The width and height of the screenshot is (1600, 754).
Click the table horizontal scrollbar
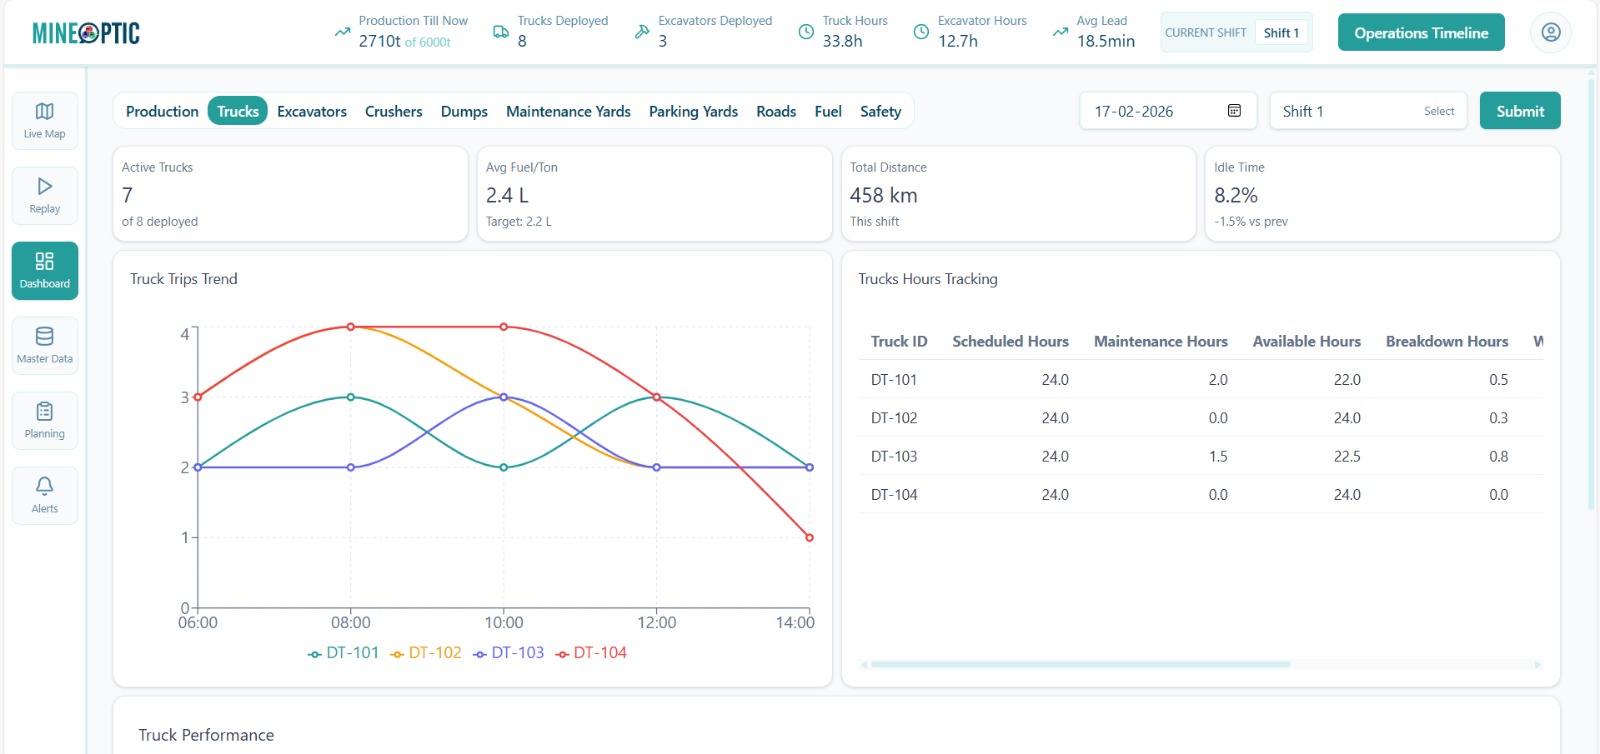point(1080,664)
